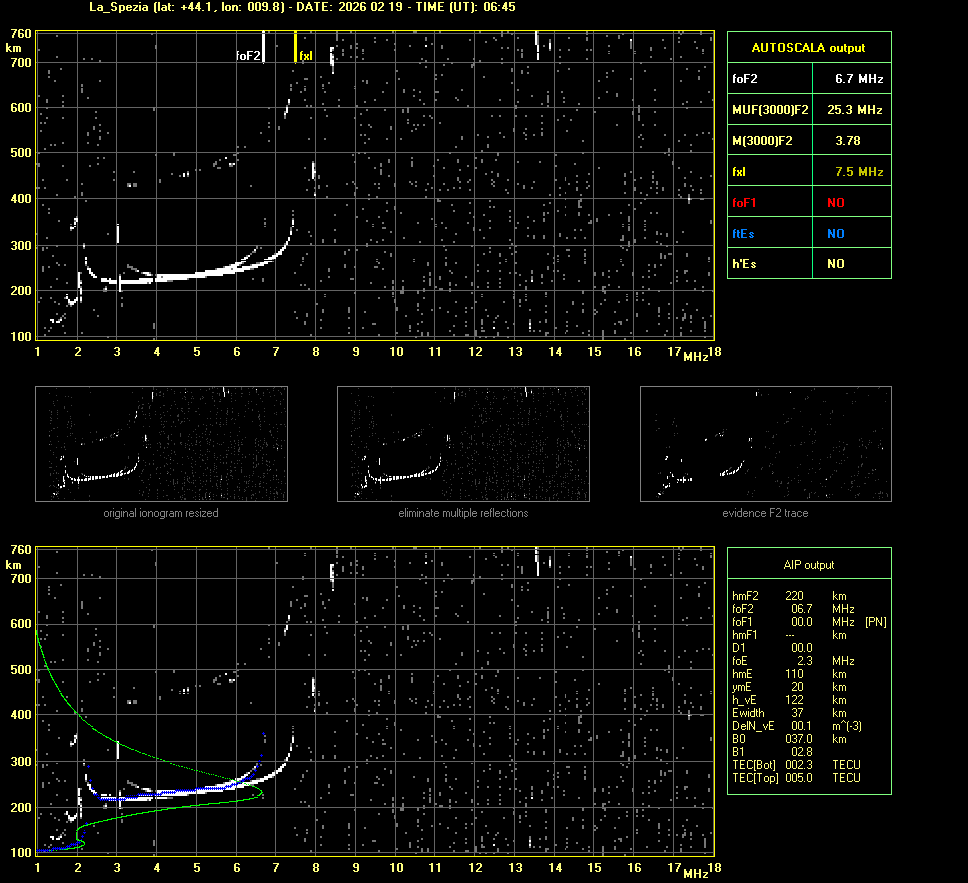Click the AIP output header
The image size is (968, 883).
coord(808,565)
